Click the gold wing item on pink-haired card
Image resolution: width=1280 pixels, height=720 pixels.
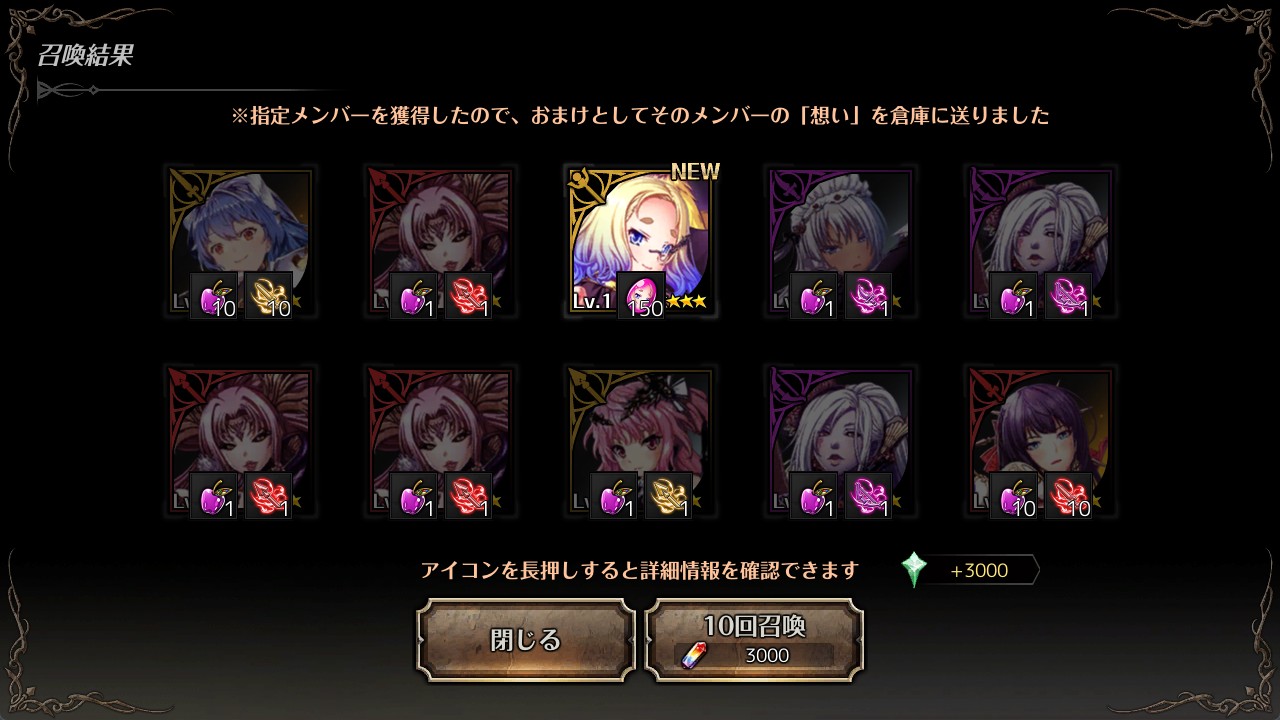(x=668, y=496)
